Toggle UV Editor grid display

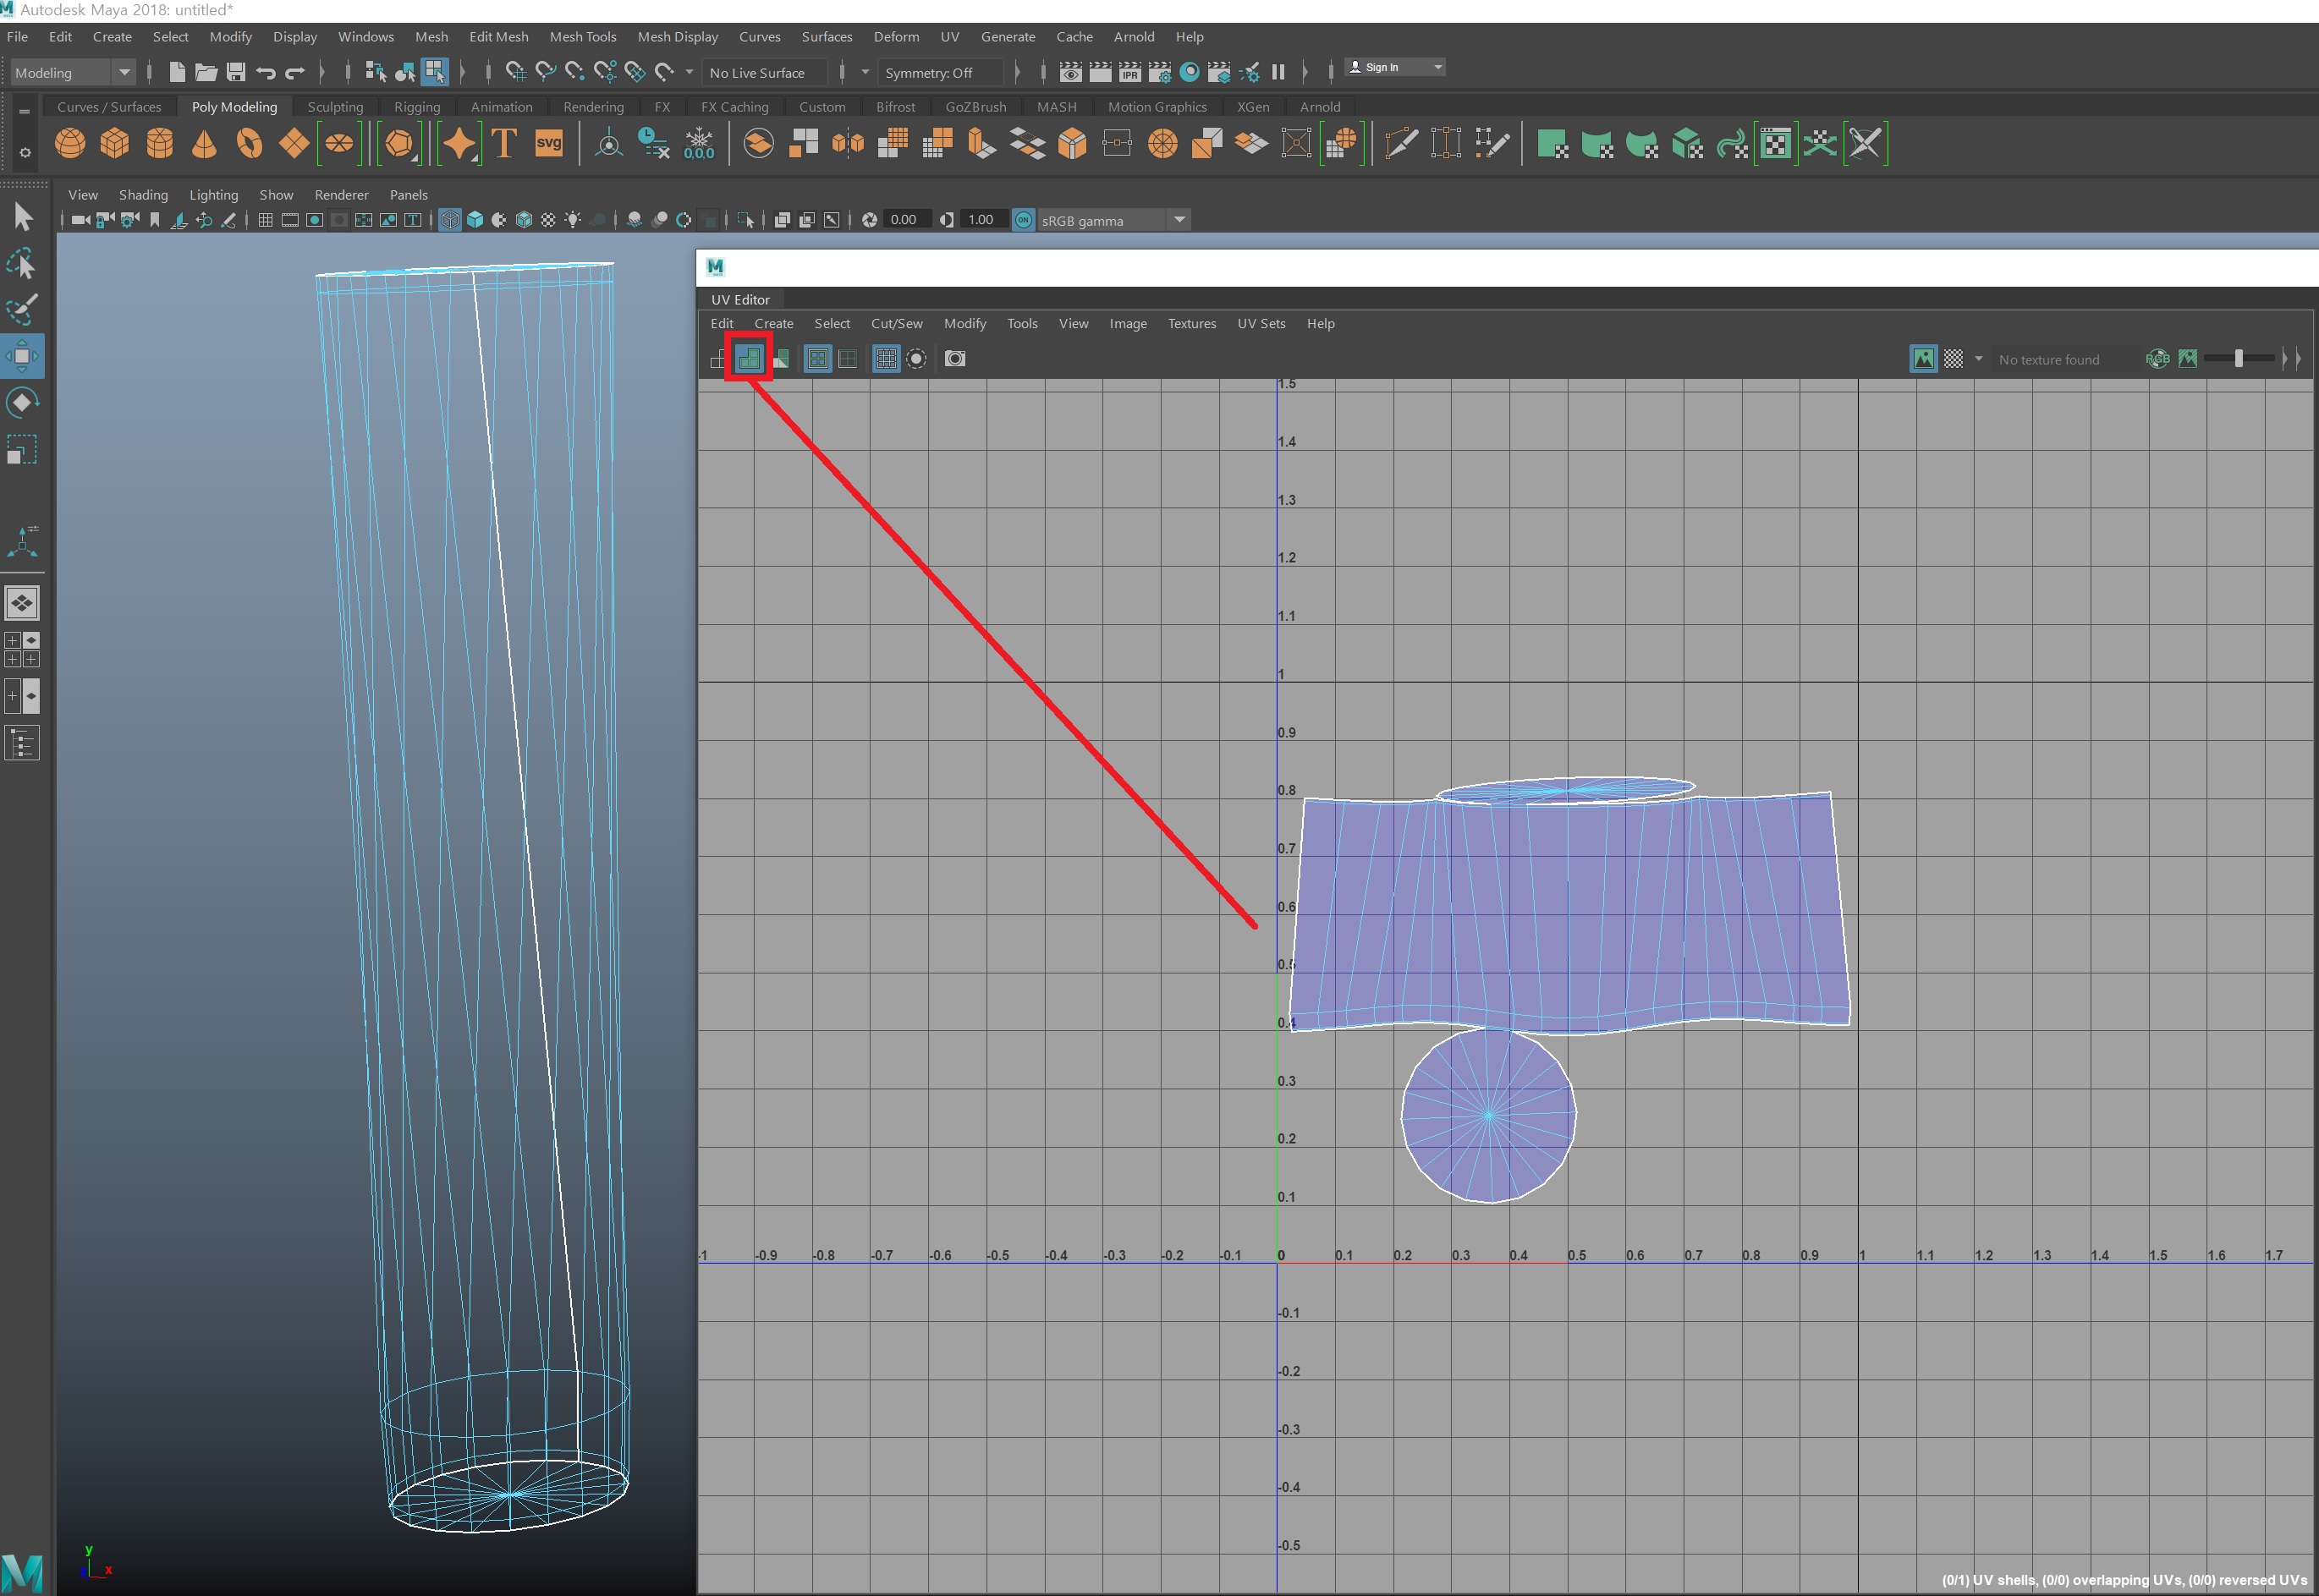[x=886, y=359]
